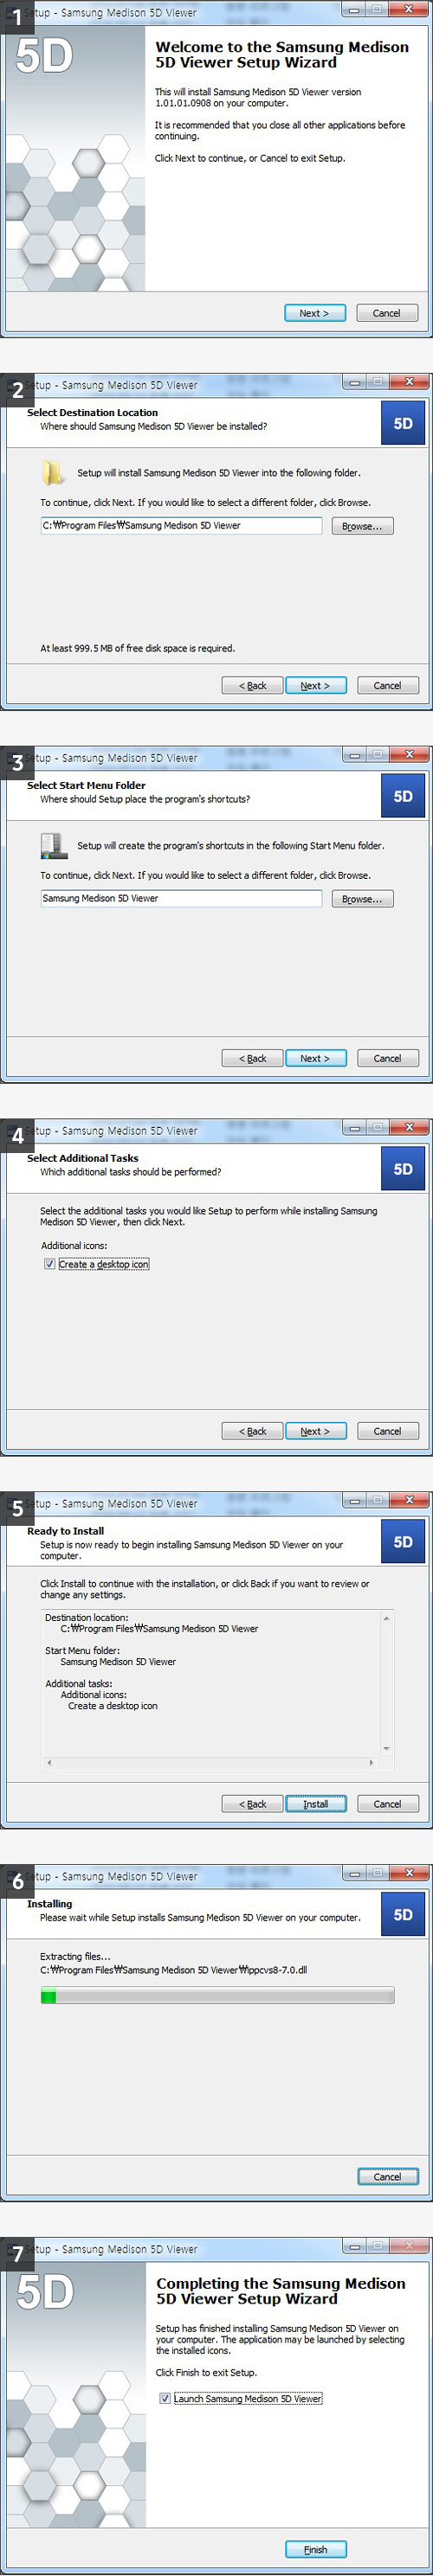Click Next in Select Additional Tasks step
The image size is (433, 2576).
click(x=315, y=1431)
